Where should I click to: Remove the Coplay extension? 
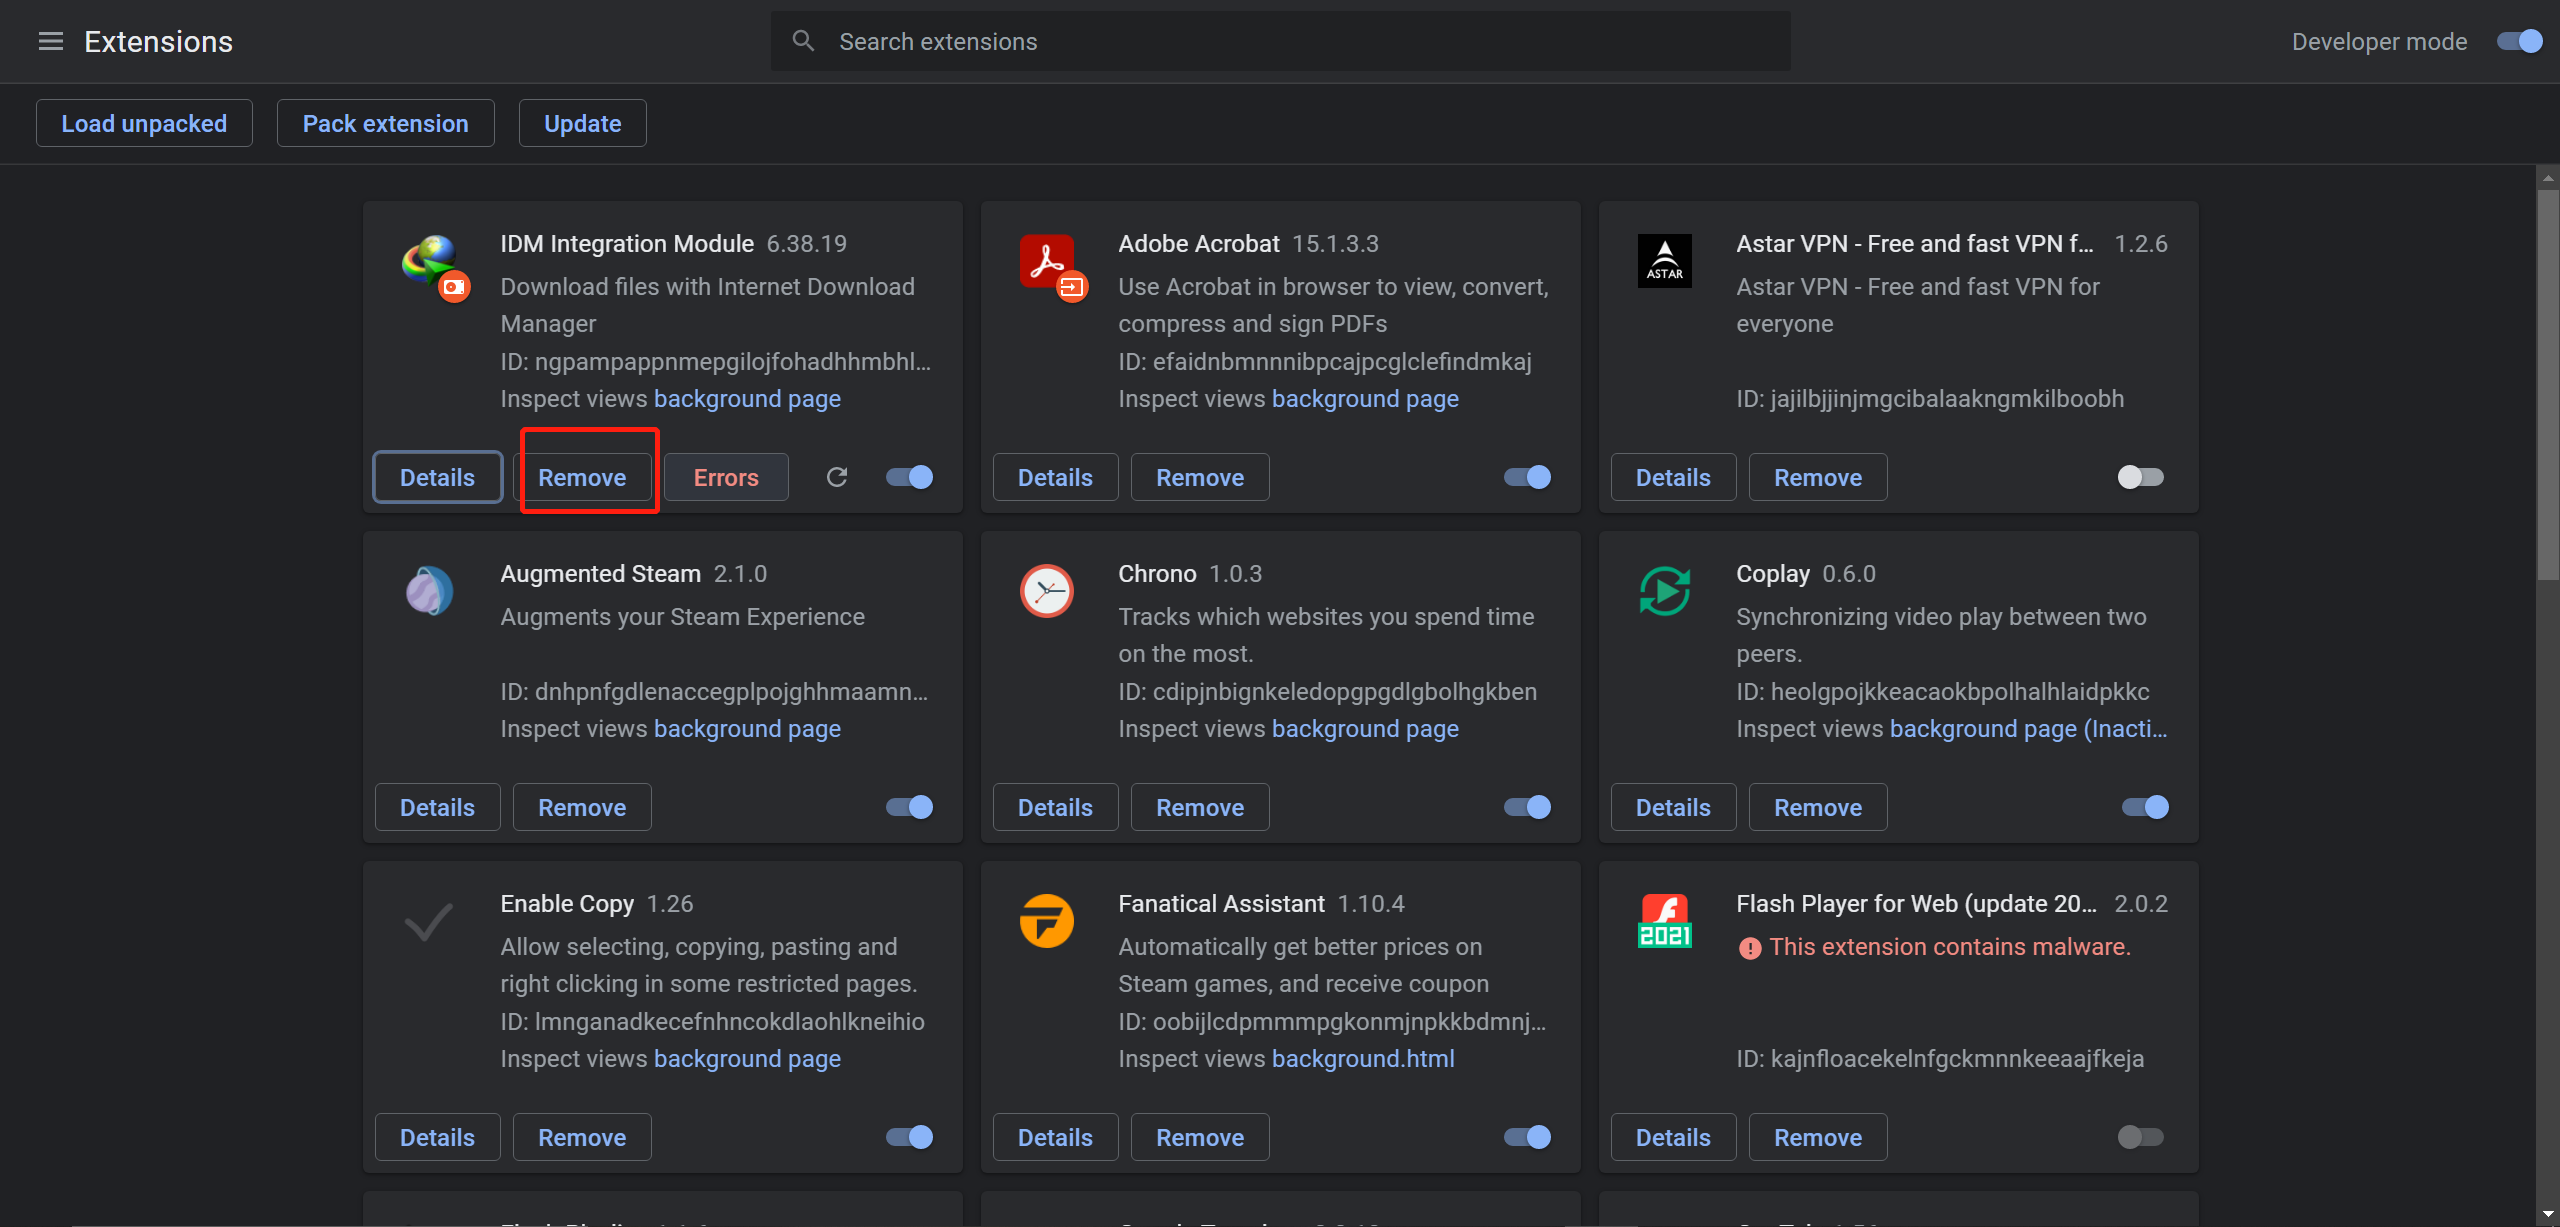1818,807
